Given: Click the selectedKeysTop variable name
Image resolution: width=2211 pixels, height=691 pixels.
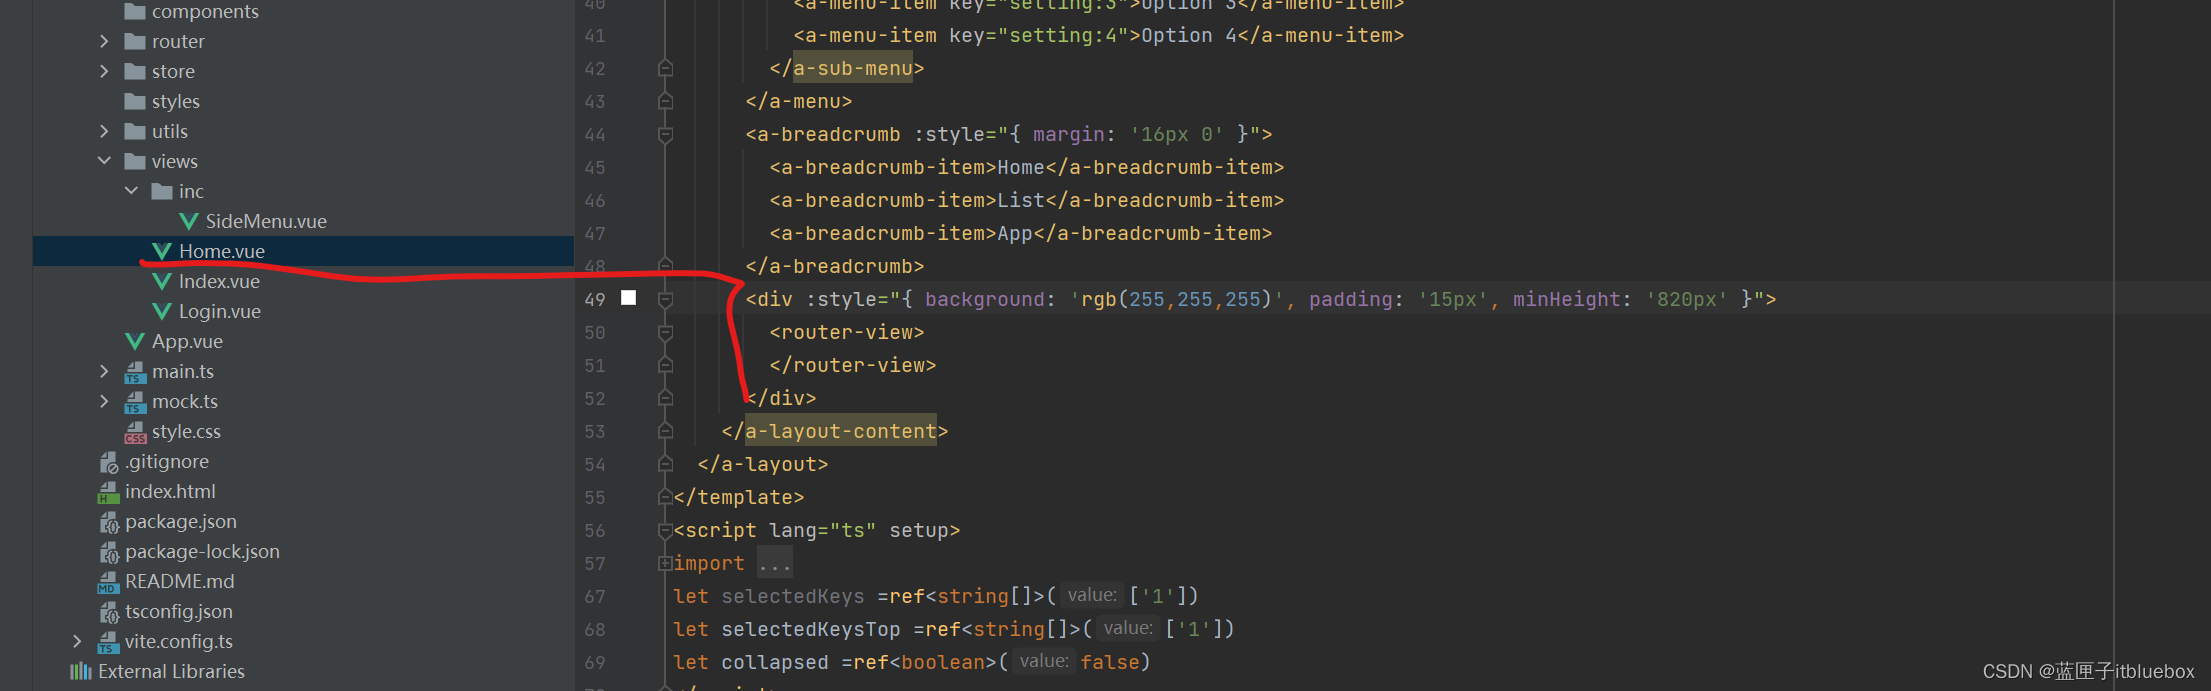Looking at the screenshot, I should point(811,629).
